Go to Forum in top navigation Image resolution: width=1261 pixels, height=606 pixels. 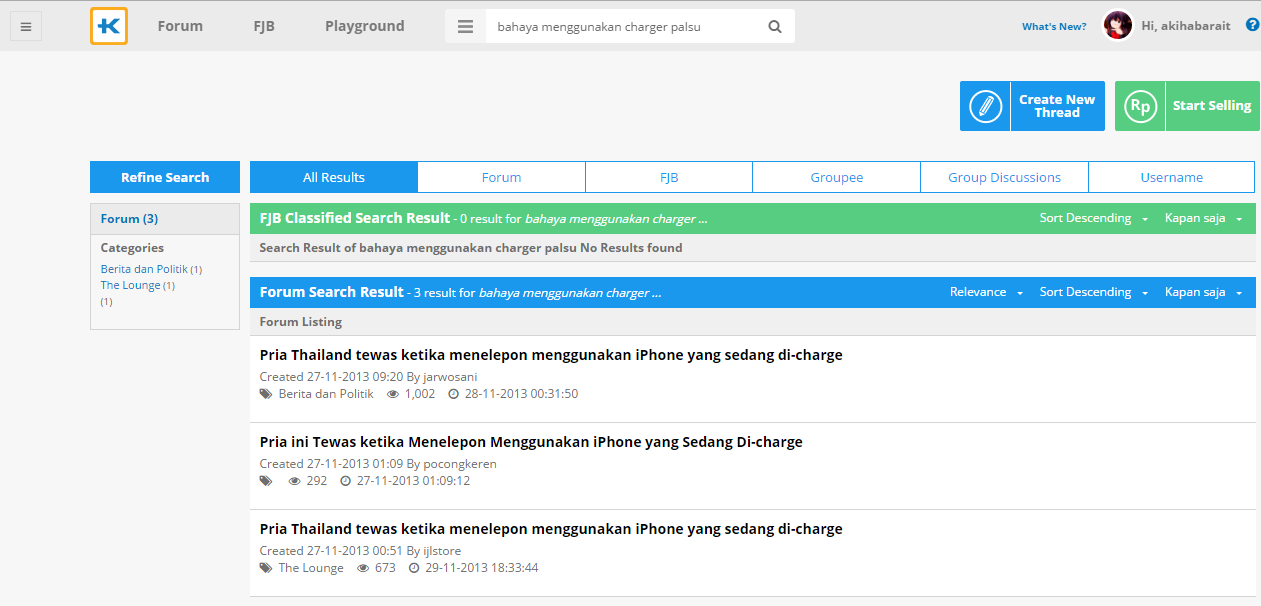click(x=180, y=26)
